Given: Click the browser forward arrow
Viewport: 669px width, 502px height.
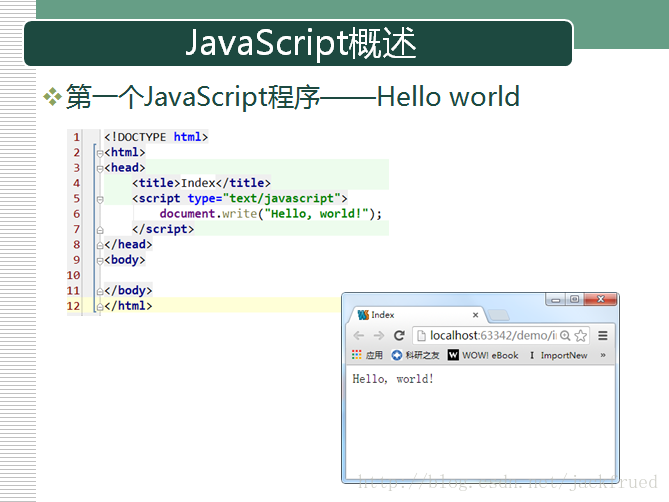Looking at the screenshot, I should (378, 336).
